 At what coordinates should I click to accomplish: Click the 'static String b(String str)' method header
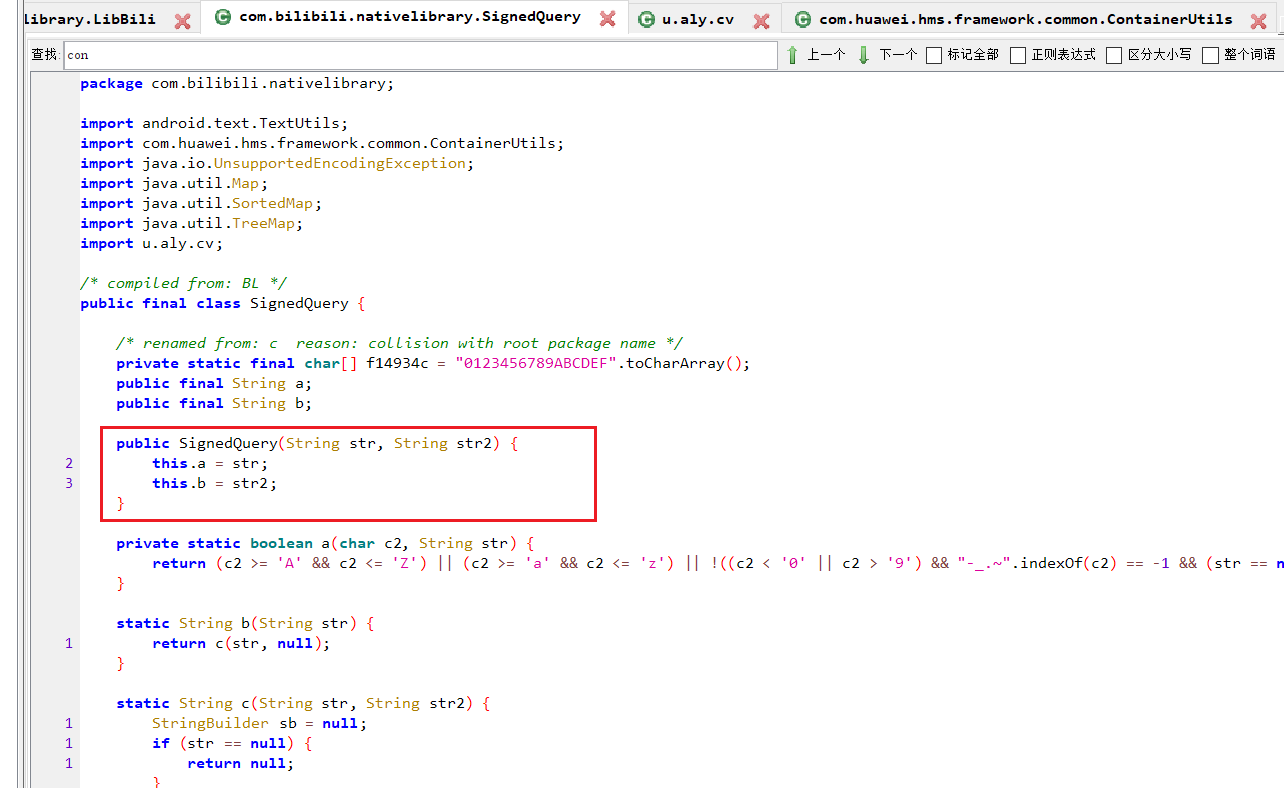245,623
